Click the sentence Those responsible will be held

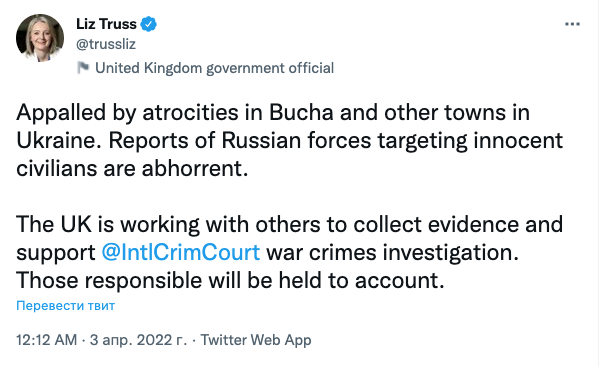click(x=230, y=280)
